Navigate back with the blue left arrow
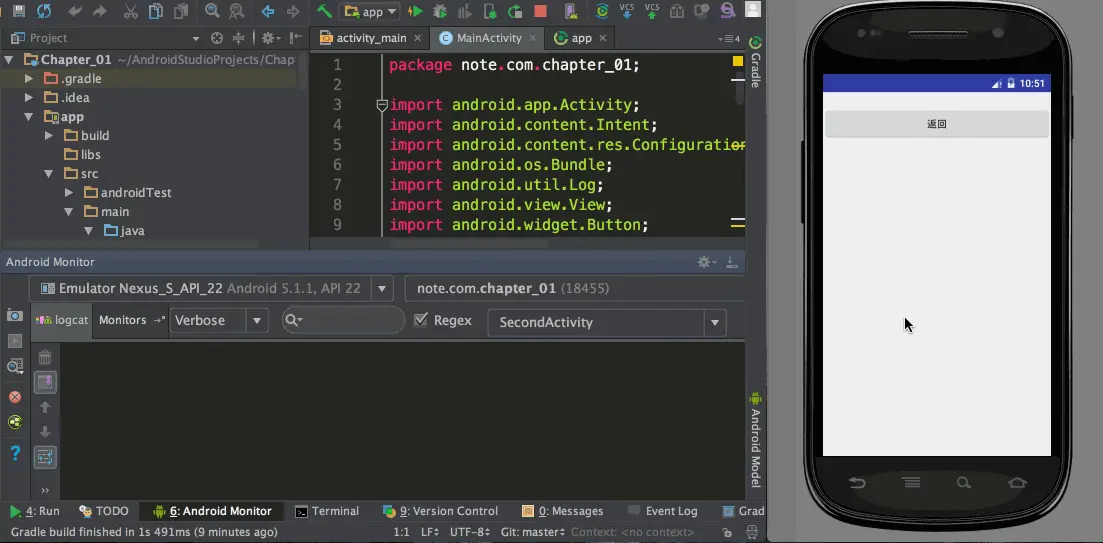 [267, 11]
